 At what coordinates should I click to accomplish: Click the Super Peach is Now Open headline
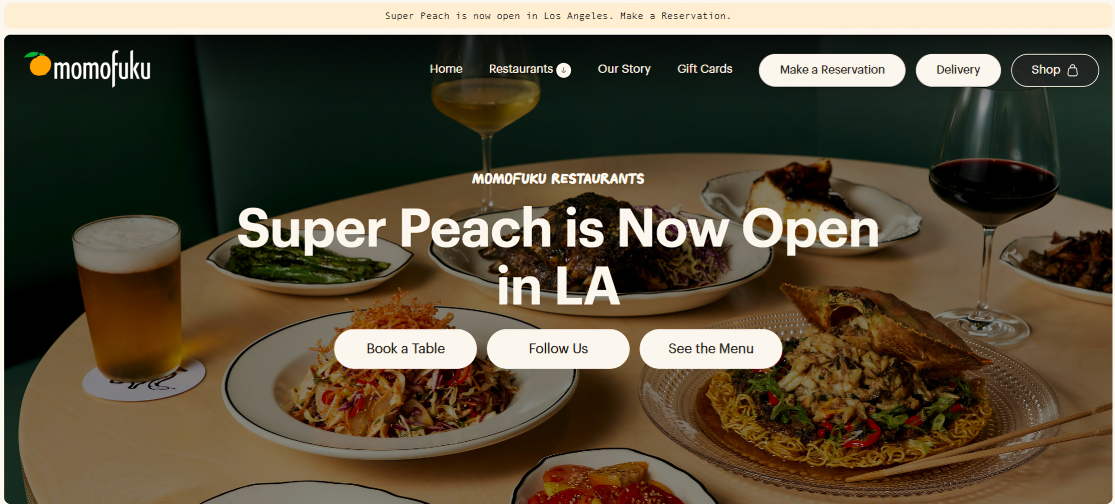(558, 257)
